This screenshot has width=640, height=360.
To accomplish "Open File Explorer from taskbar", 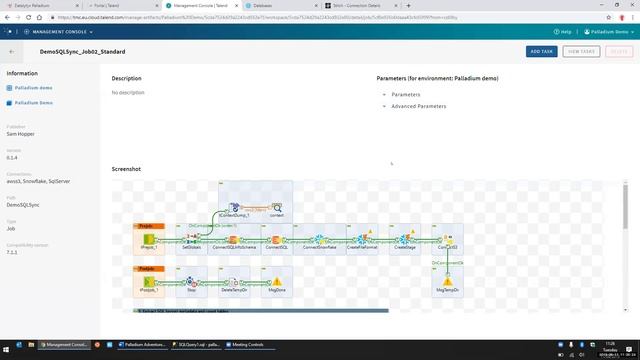I will [31, 344].
